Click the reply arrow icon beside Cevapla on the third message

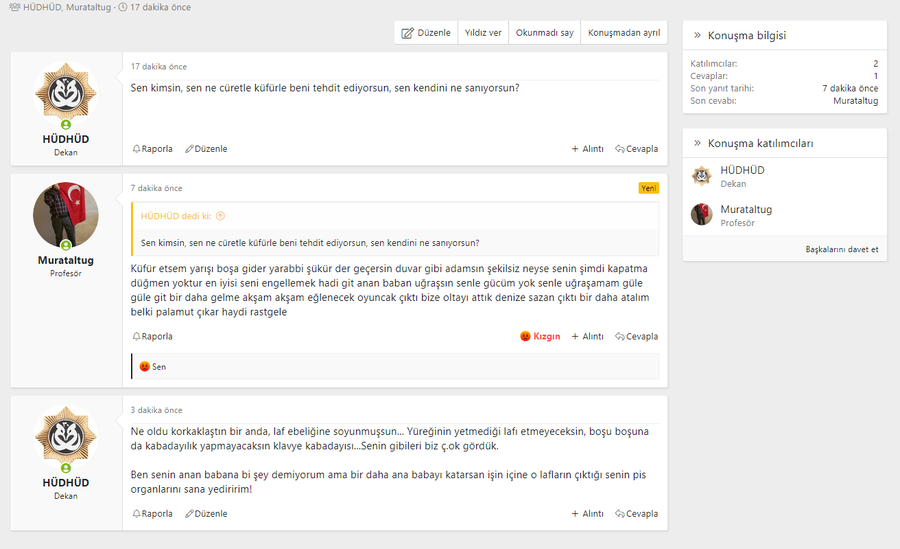pos(620,513)
